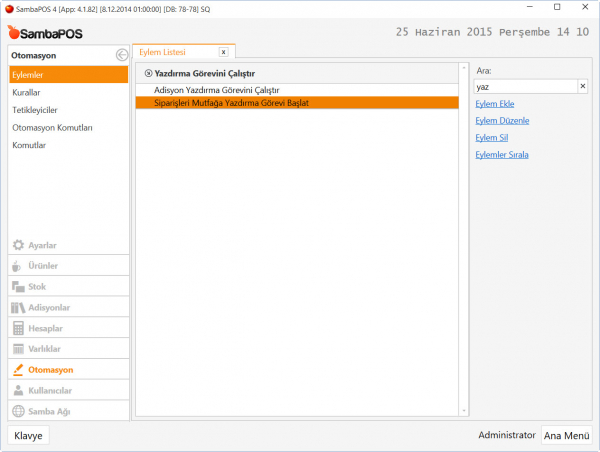Open Tetikleyiciler in the sidebar
This screenshot has height=452, width=600.
[x=35, y=110]
